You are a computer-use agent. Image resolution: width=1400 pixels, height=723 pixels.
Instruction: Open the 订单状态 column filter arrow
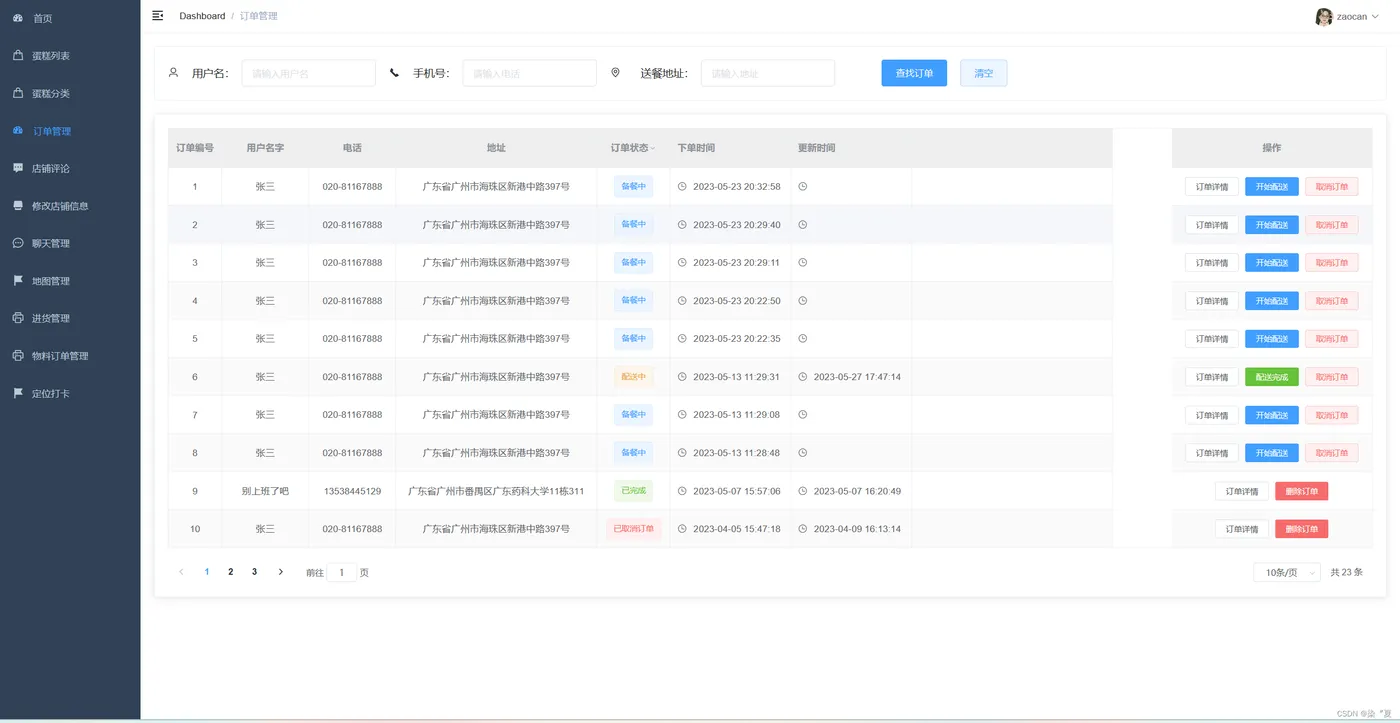pyautogui.click(x=653, y=148)
